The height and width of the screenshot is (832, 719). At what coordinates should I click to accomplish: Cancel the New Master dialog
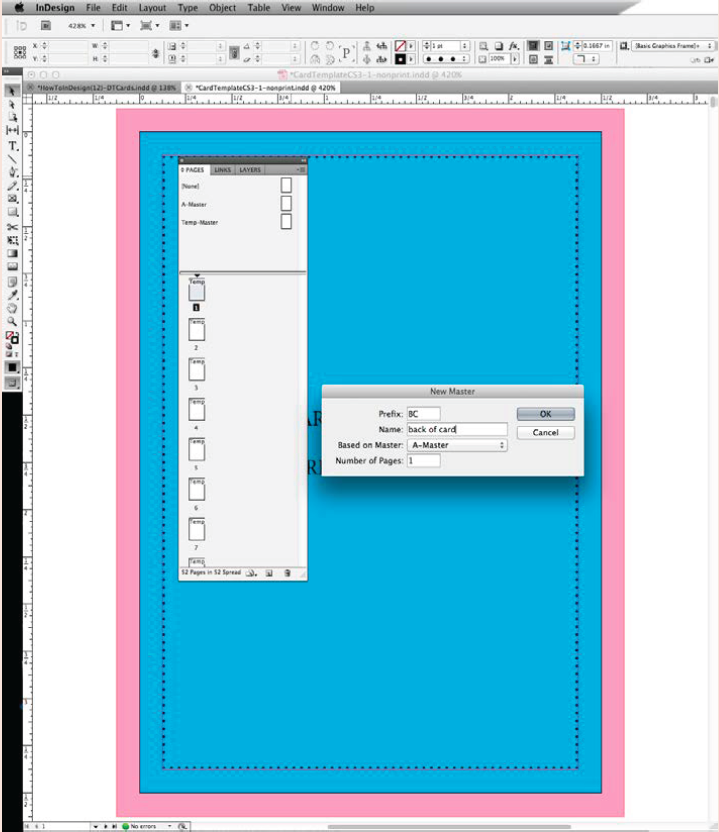click(x=545, y=432)
